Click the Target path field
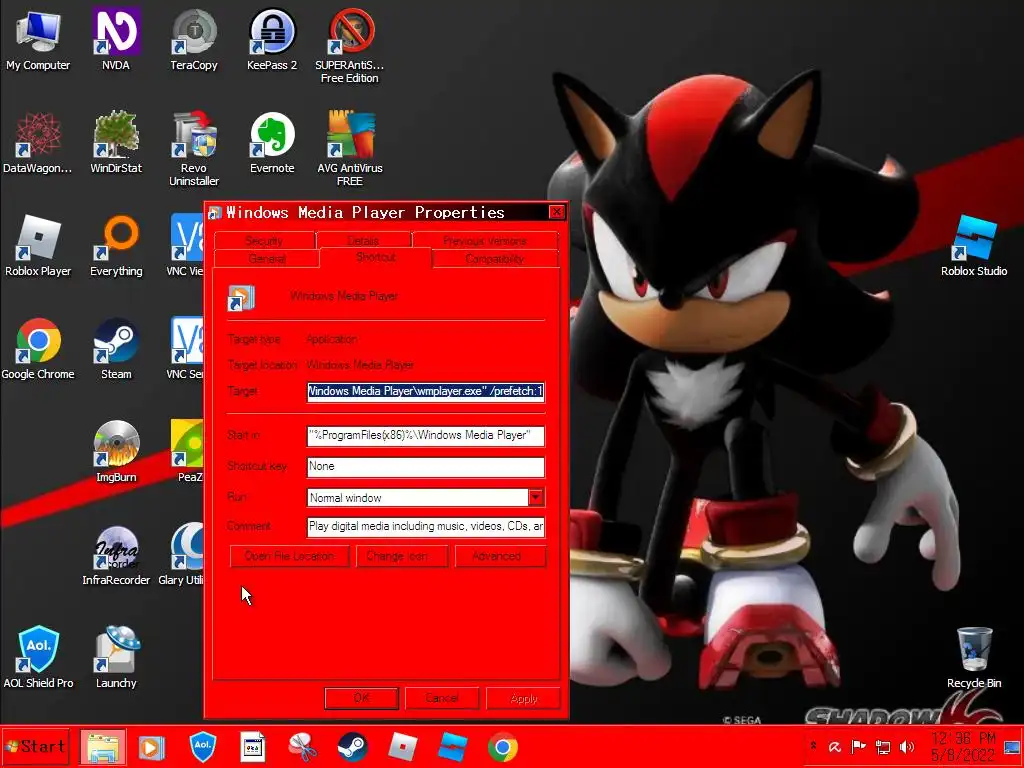The width and height of the screenshot is (1024, 768). click(x=426, y=391)
